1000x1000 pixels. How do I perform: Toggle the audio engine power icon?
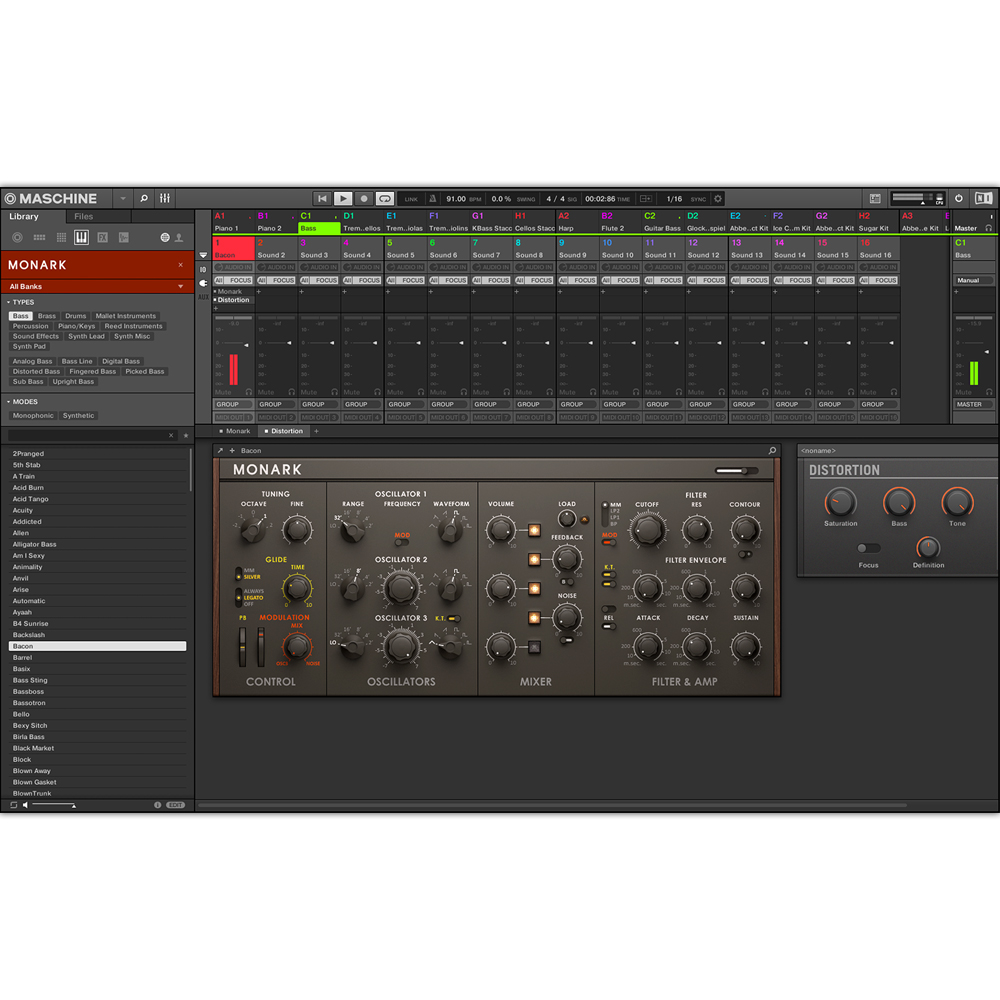959,198
